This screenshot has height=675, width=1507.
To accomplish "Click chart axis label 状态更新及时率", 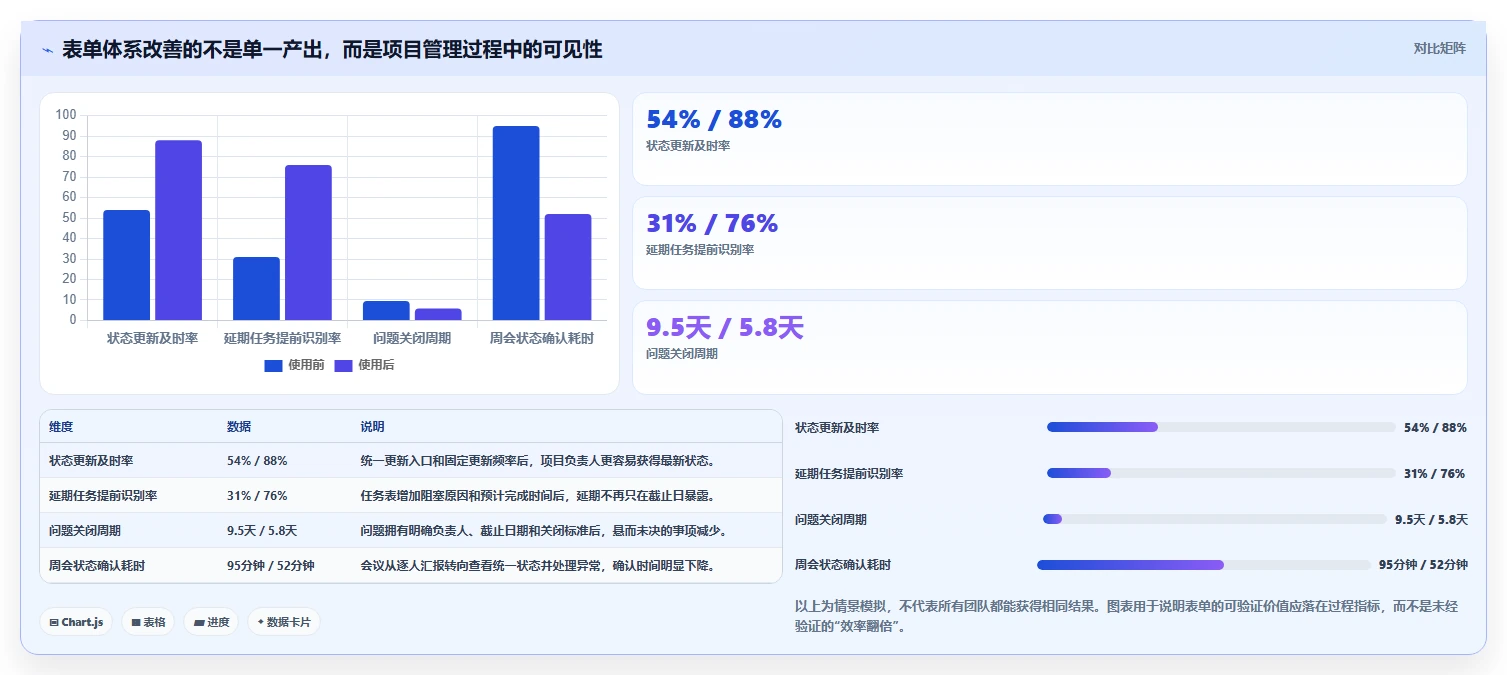I will pyautogui.click(x=153, y=338).
